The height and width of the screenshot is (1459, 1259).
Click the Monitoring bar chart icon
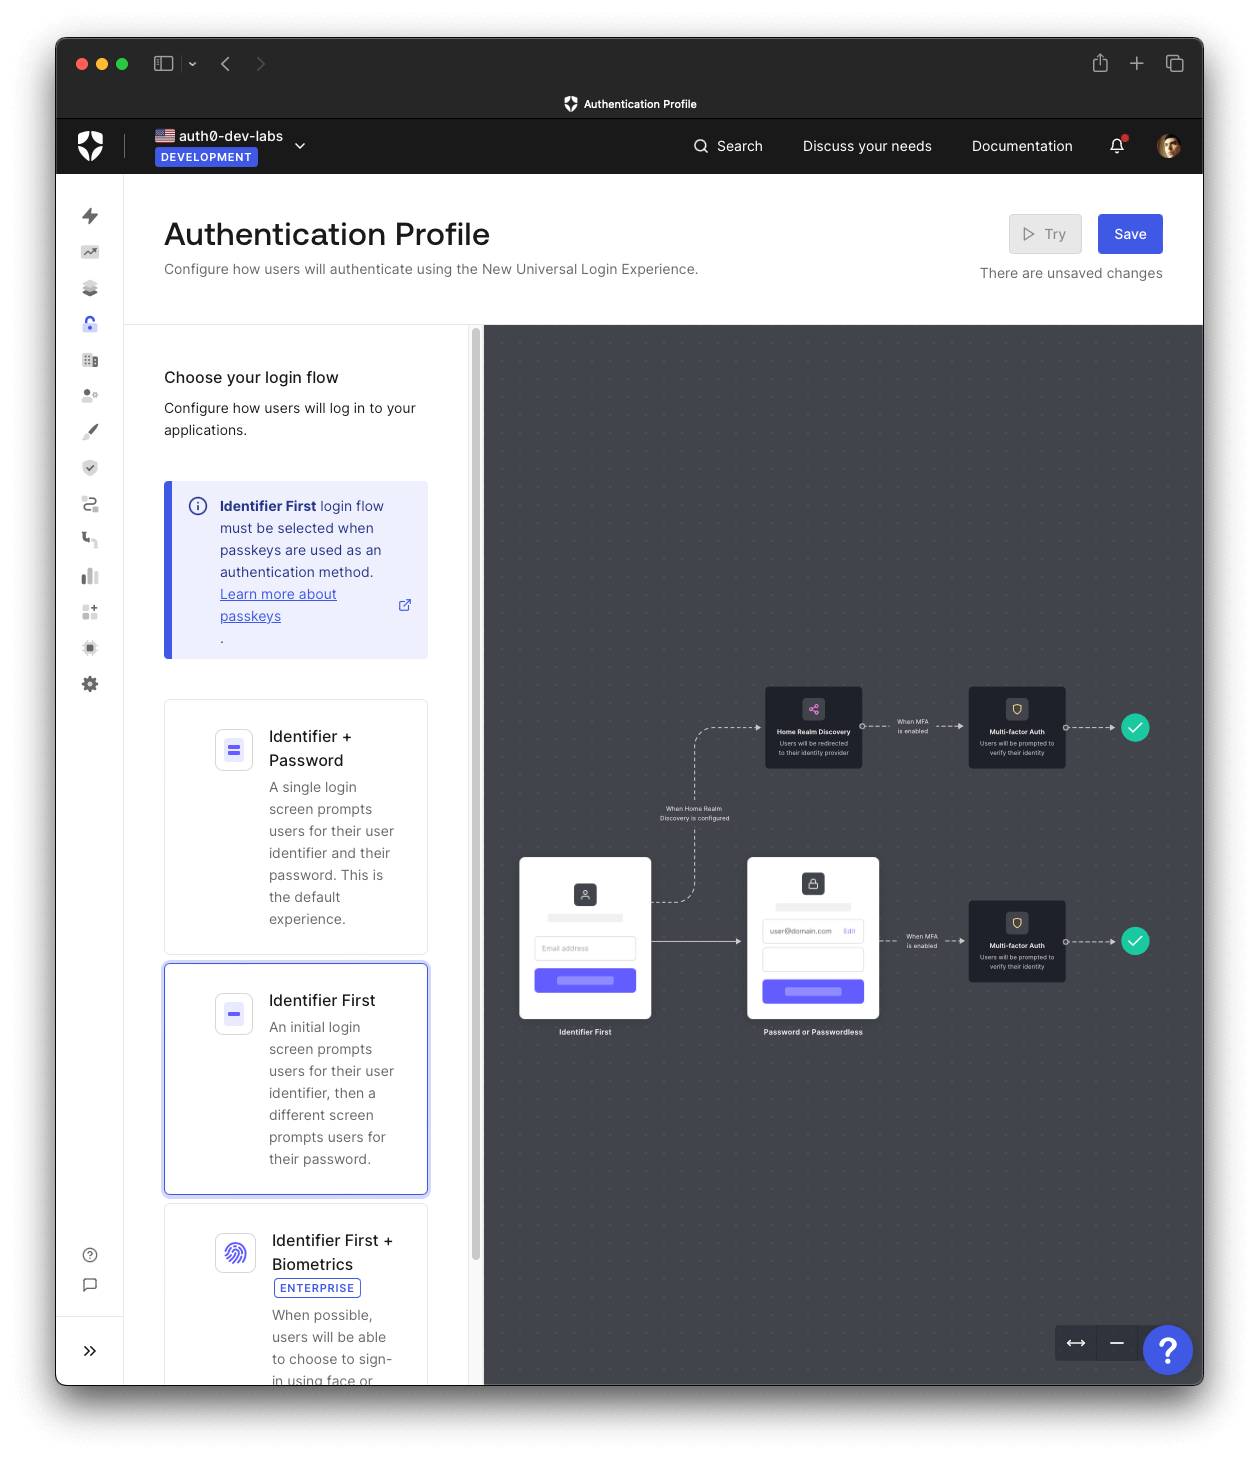click(x=90, y=576)
